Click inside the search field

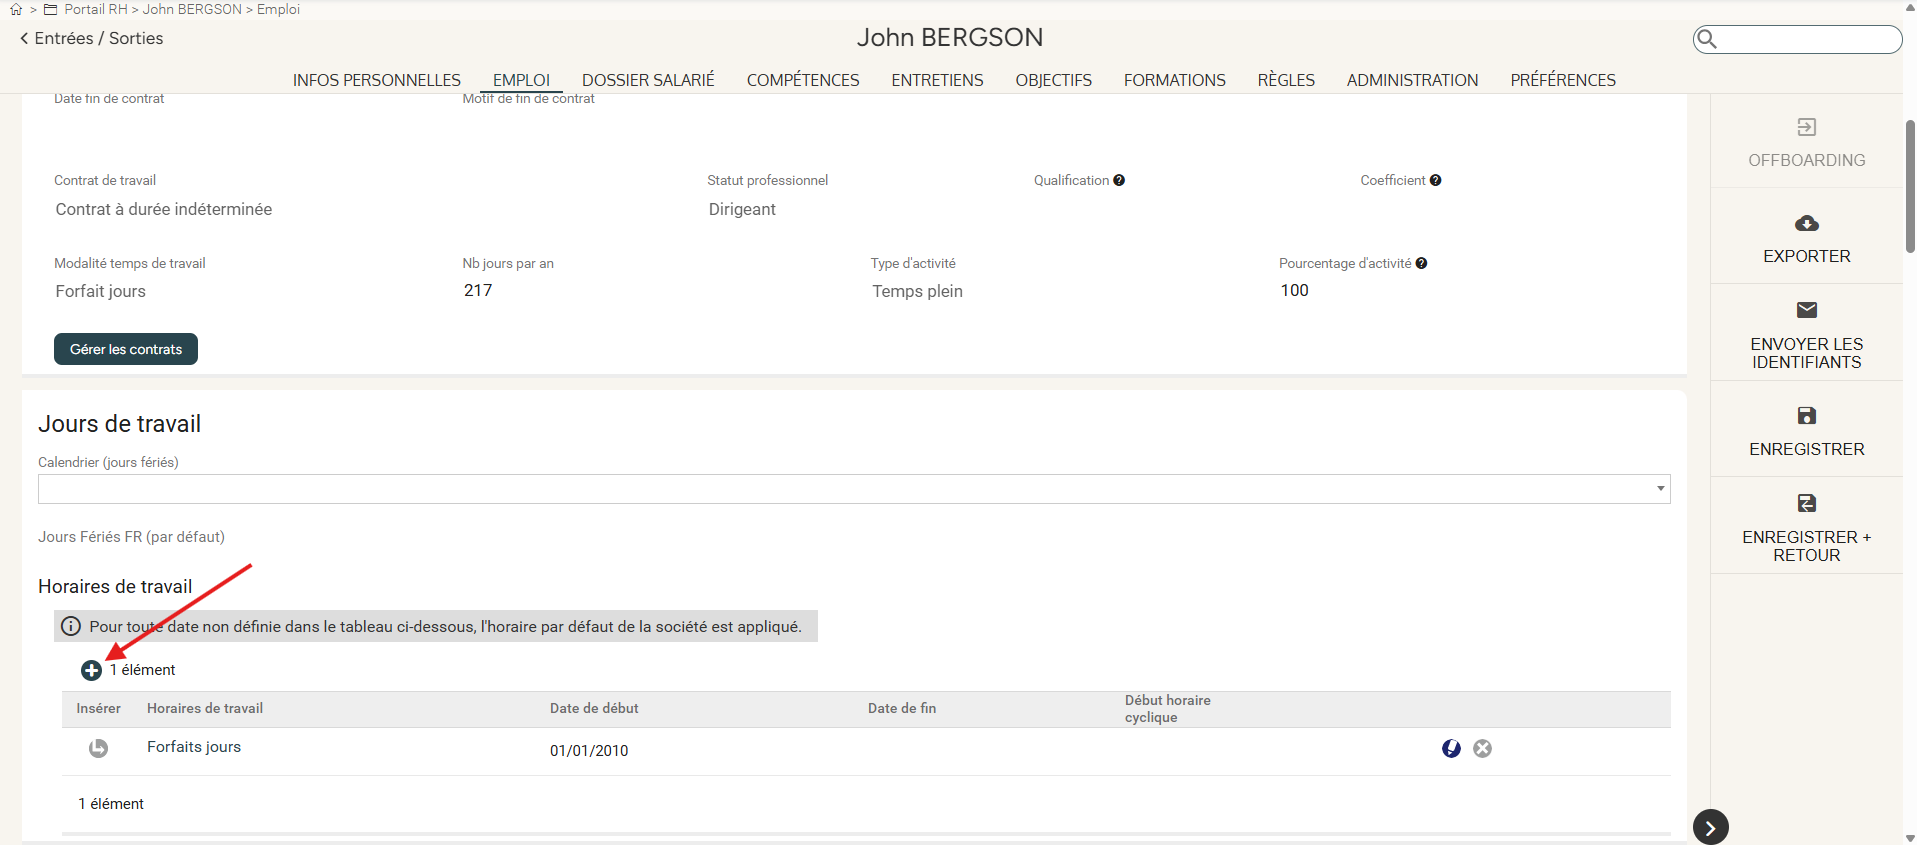click(x=1806, y=39)
